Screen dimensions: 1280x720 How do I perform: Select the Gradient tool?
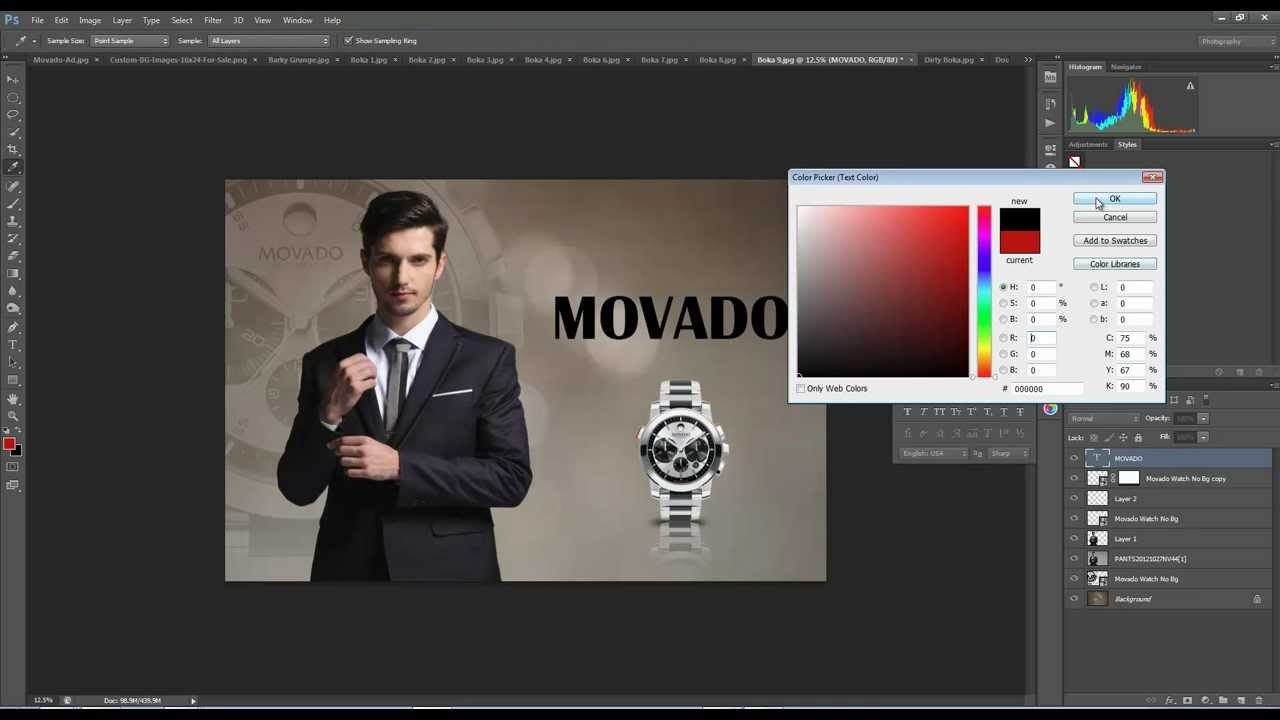13,273
